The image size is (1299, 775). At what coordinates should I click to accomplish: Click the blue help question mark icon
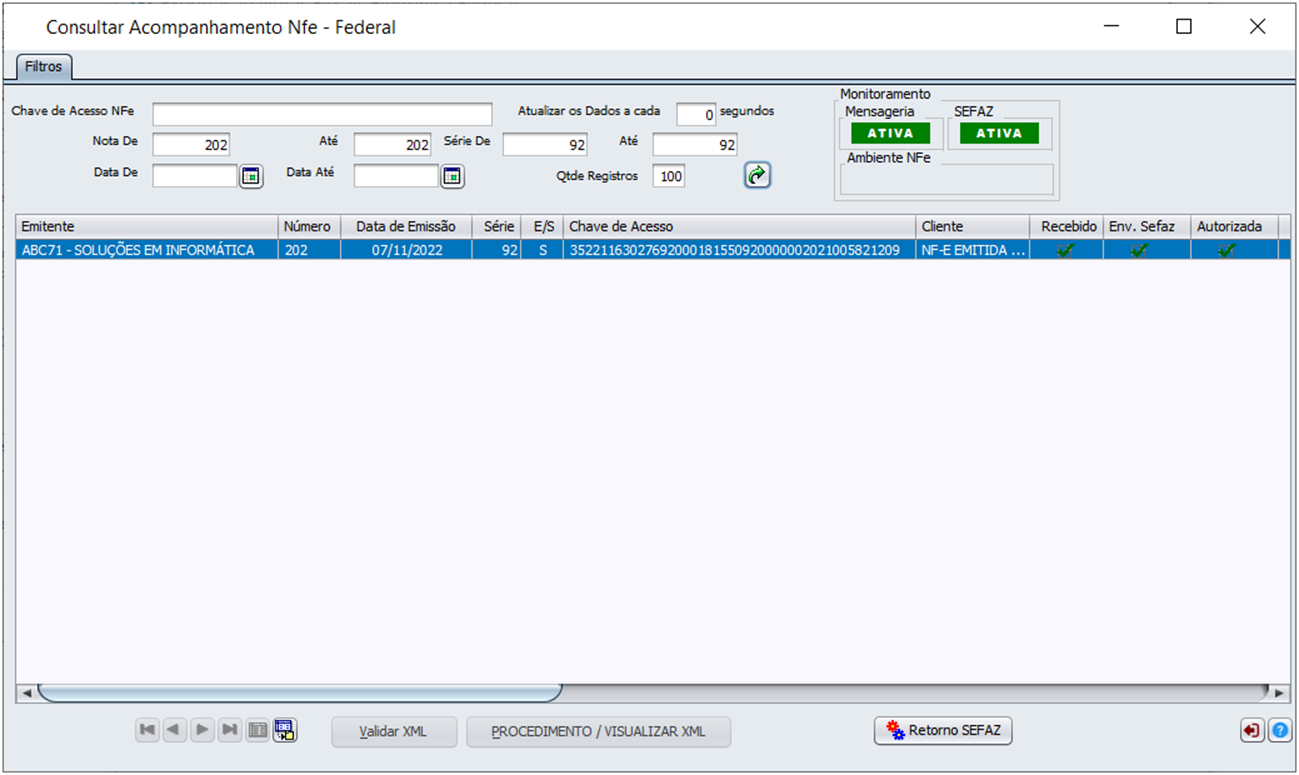tap(1279, 731)
